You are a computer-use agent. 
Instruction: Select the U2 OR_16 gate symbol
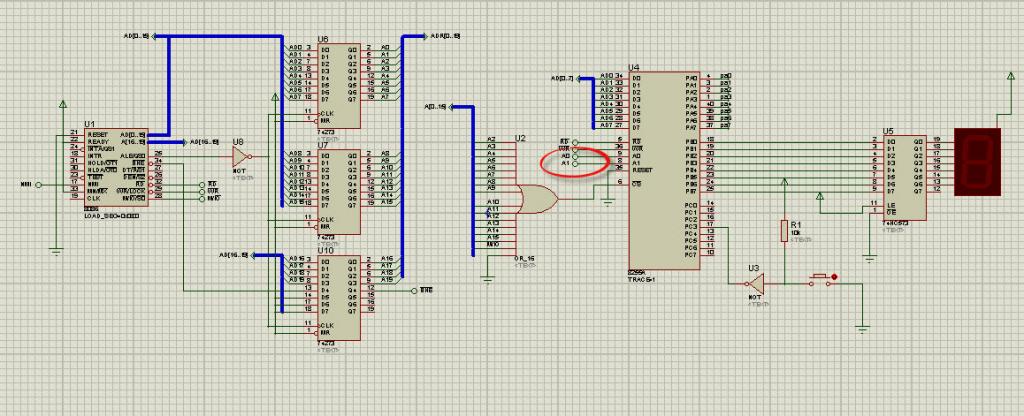(537, 199)
